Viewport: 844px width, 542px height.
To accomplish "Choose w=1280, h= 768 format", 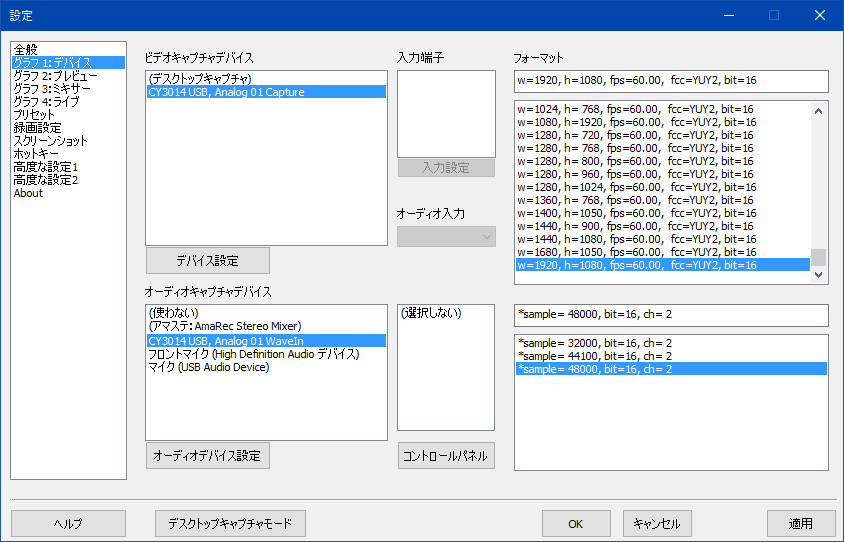I will click(663, 148).
